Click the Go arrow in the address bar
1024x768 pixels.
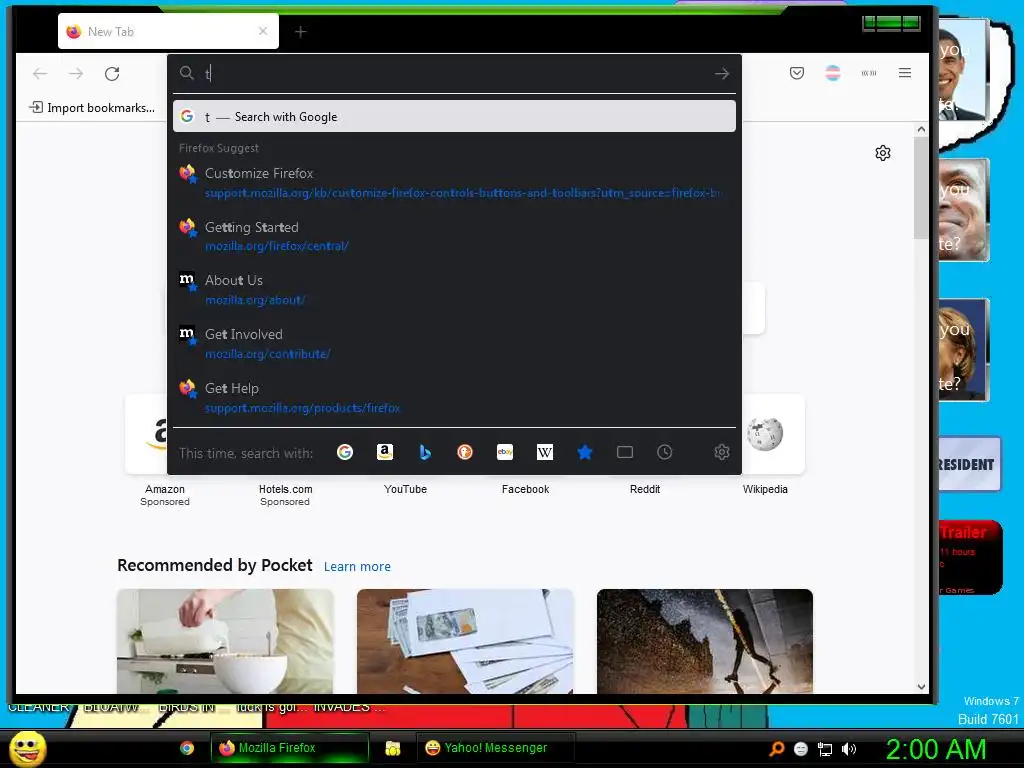[x=722, y=74]
